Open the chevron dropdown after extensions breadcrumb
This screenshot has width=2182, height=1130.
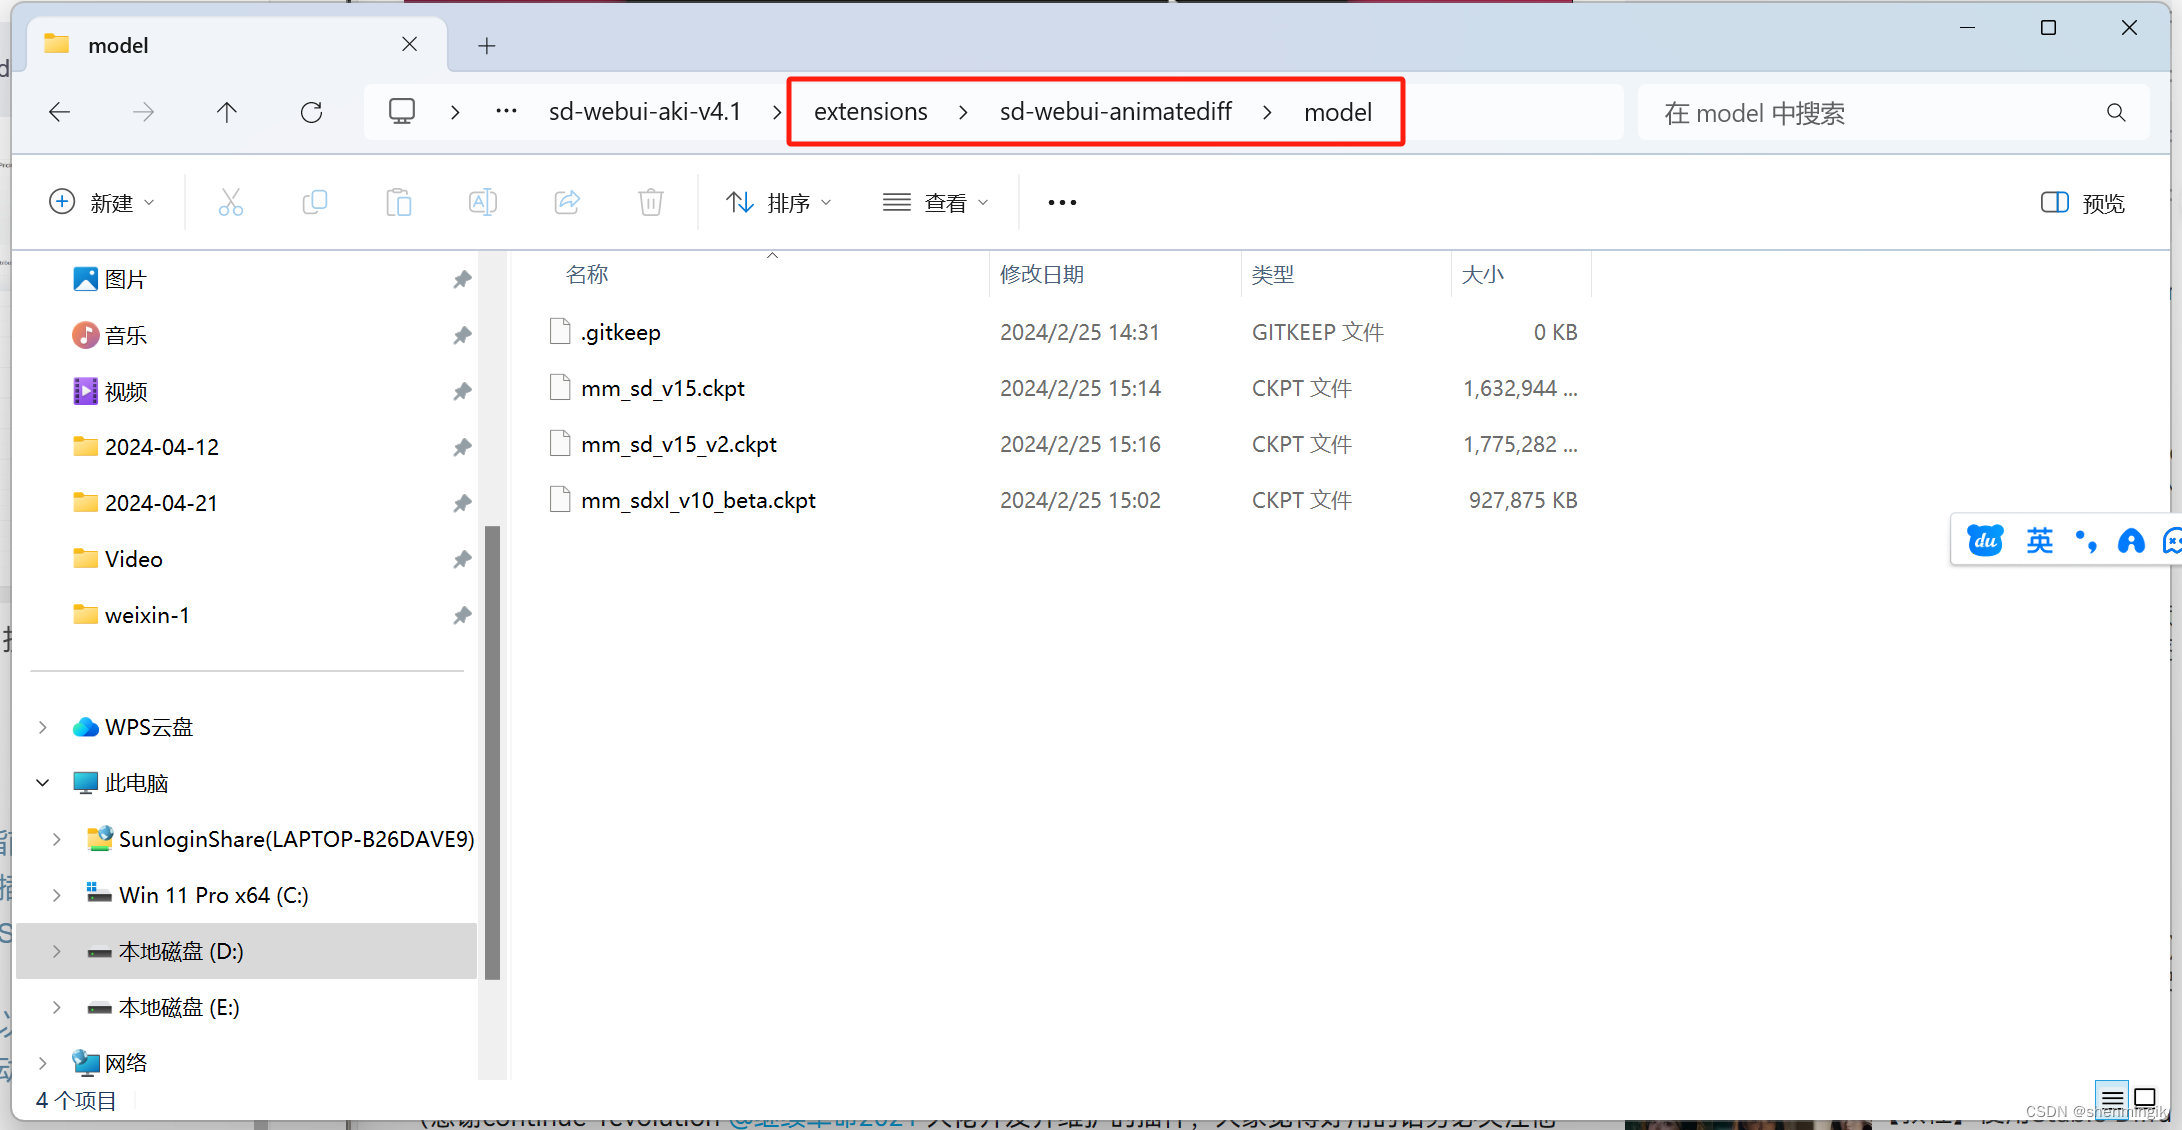963,112
